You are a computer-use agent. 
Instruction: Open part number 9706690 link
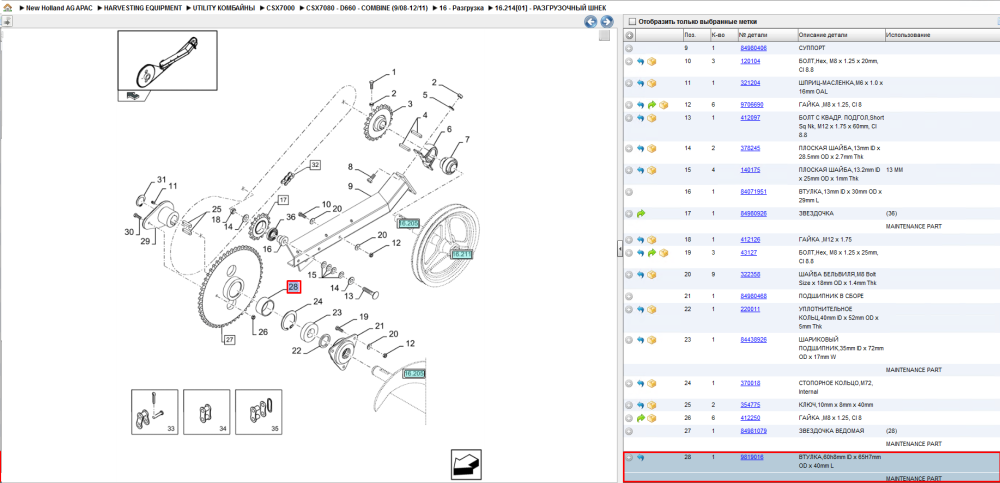(752, 105)
